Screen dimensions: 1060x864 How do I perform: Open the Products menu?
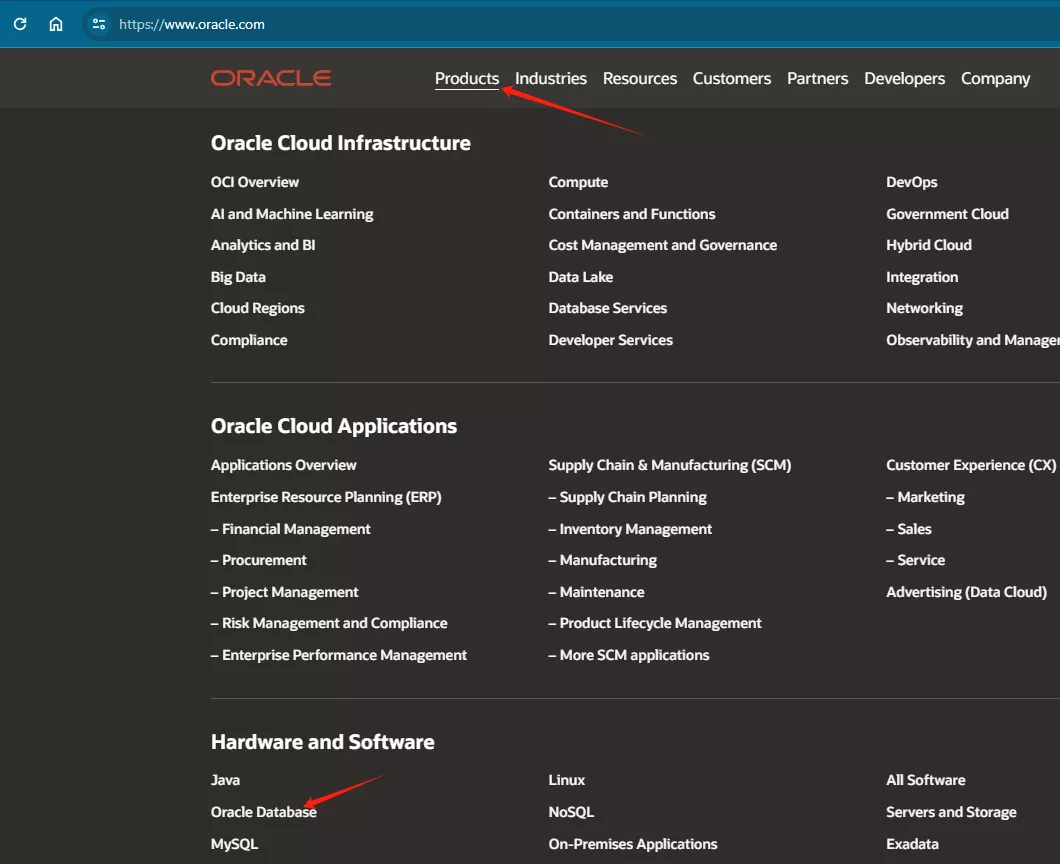click(x=467, y=78)
